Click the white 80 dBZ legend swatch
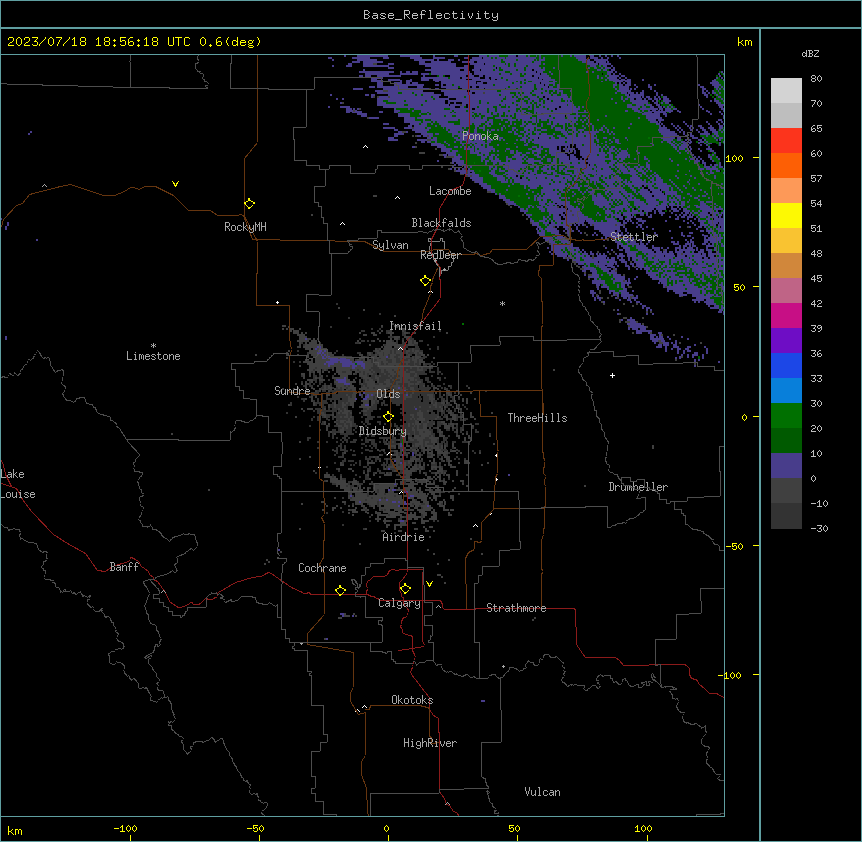Screen dimensions: 862x842 pos(786,90)
